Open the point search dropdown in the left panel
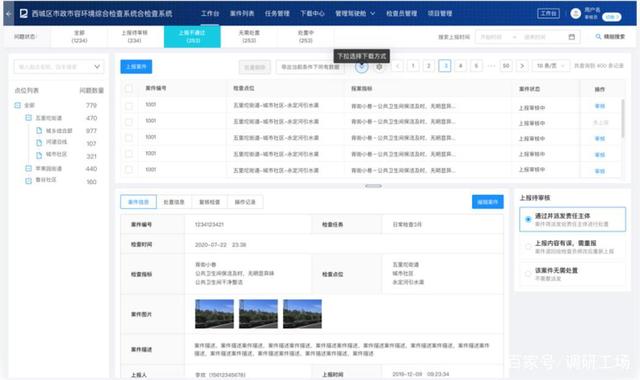The height and width of the screenshot is (380, 640). pyautogui.click(x=59, y=67)
